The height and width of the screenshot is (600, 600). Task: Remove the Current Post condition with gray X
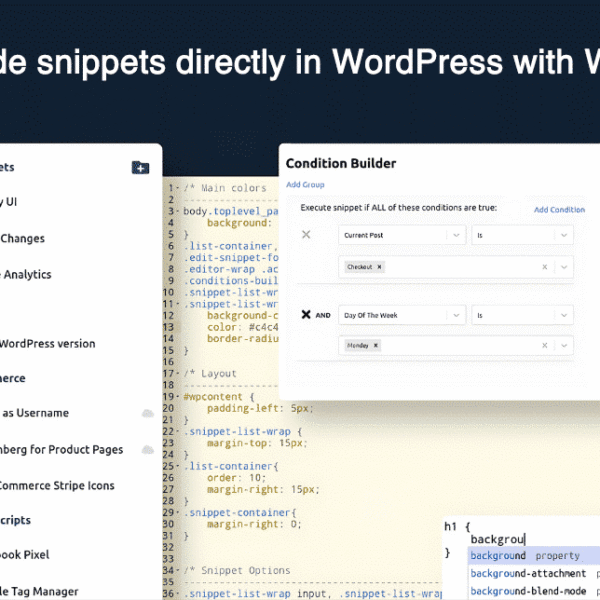pyautogui.click(x=306, y=235)
